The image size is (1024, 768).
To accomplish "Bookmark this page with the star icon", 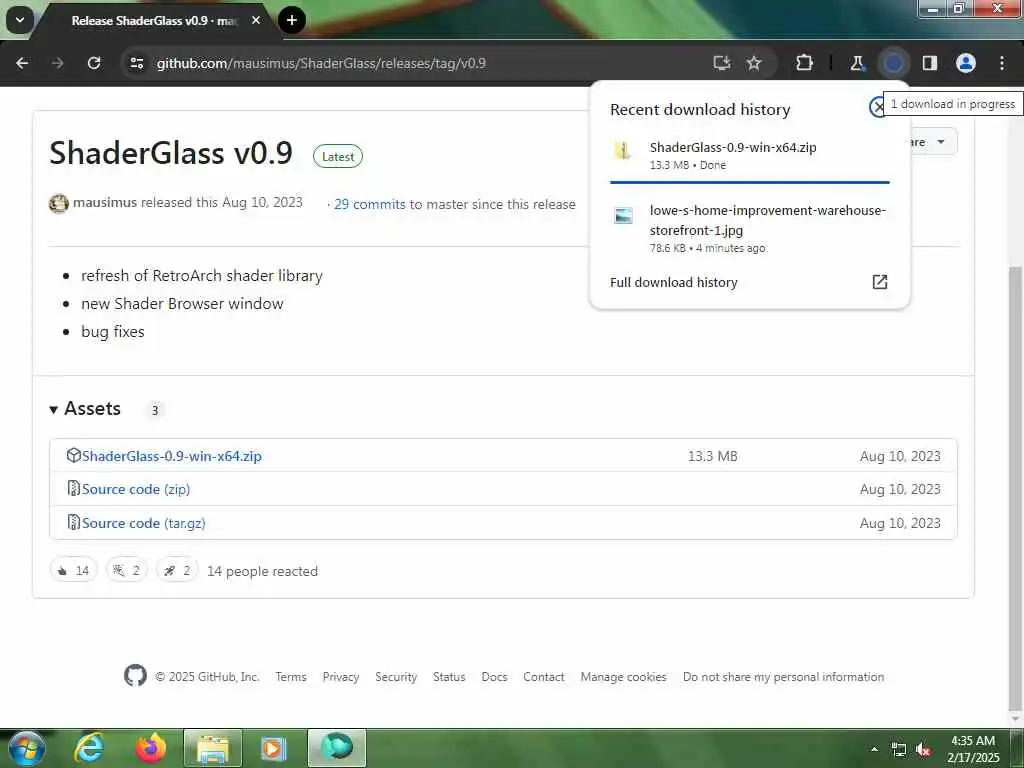I will click(x=754, y=63).
